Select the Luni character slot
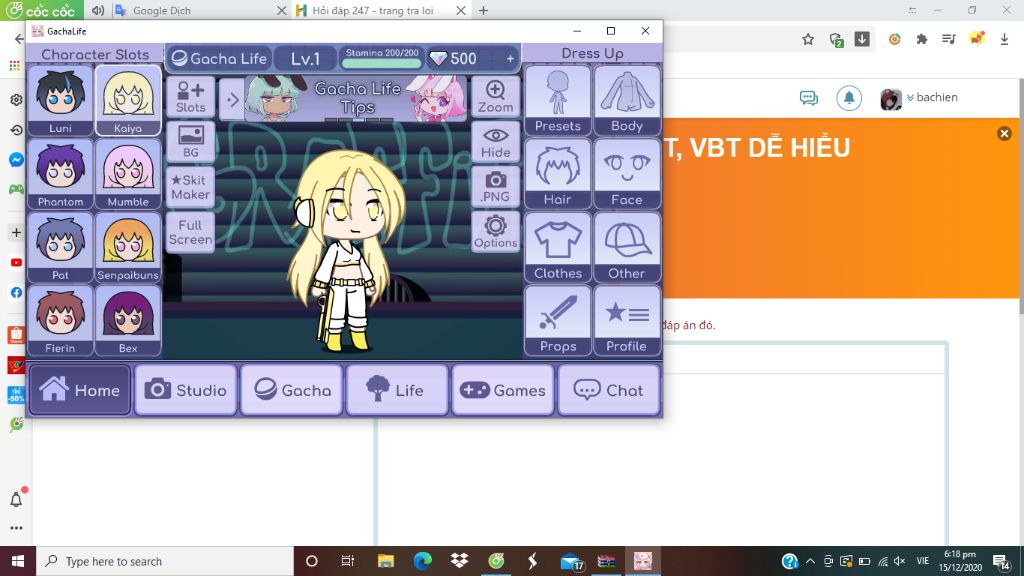The image size is (1024, 576). click(60, 100)
